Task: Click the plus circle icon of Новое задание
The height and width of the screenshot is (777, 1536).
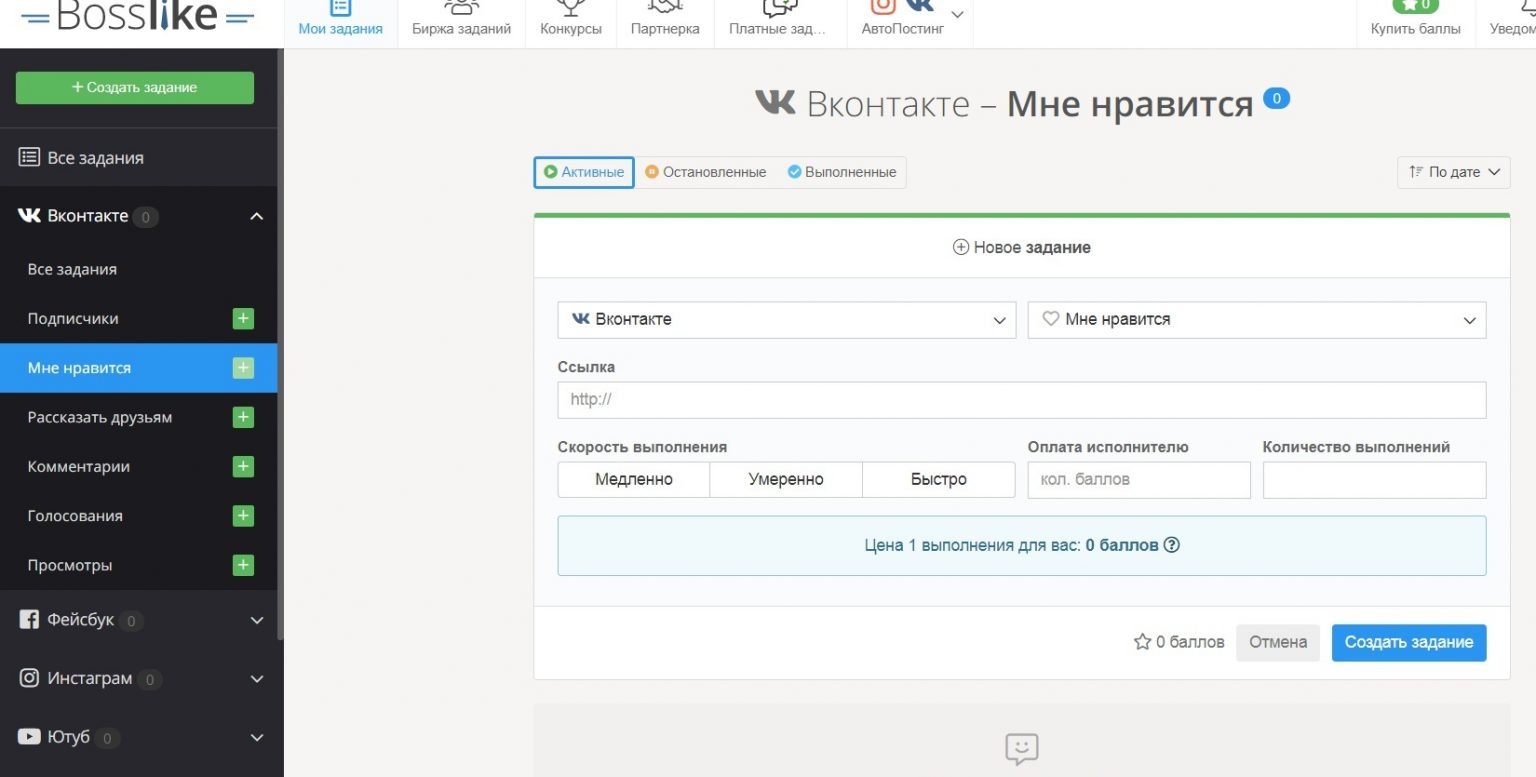Action: click(960, 247)
